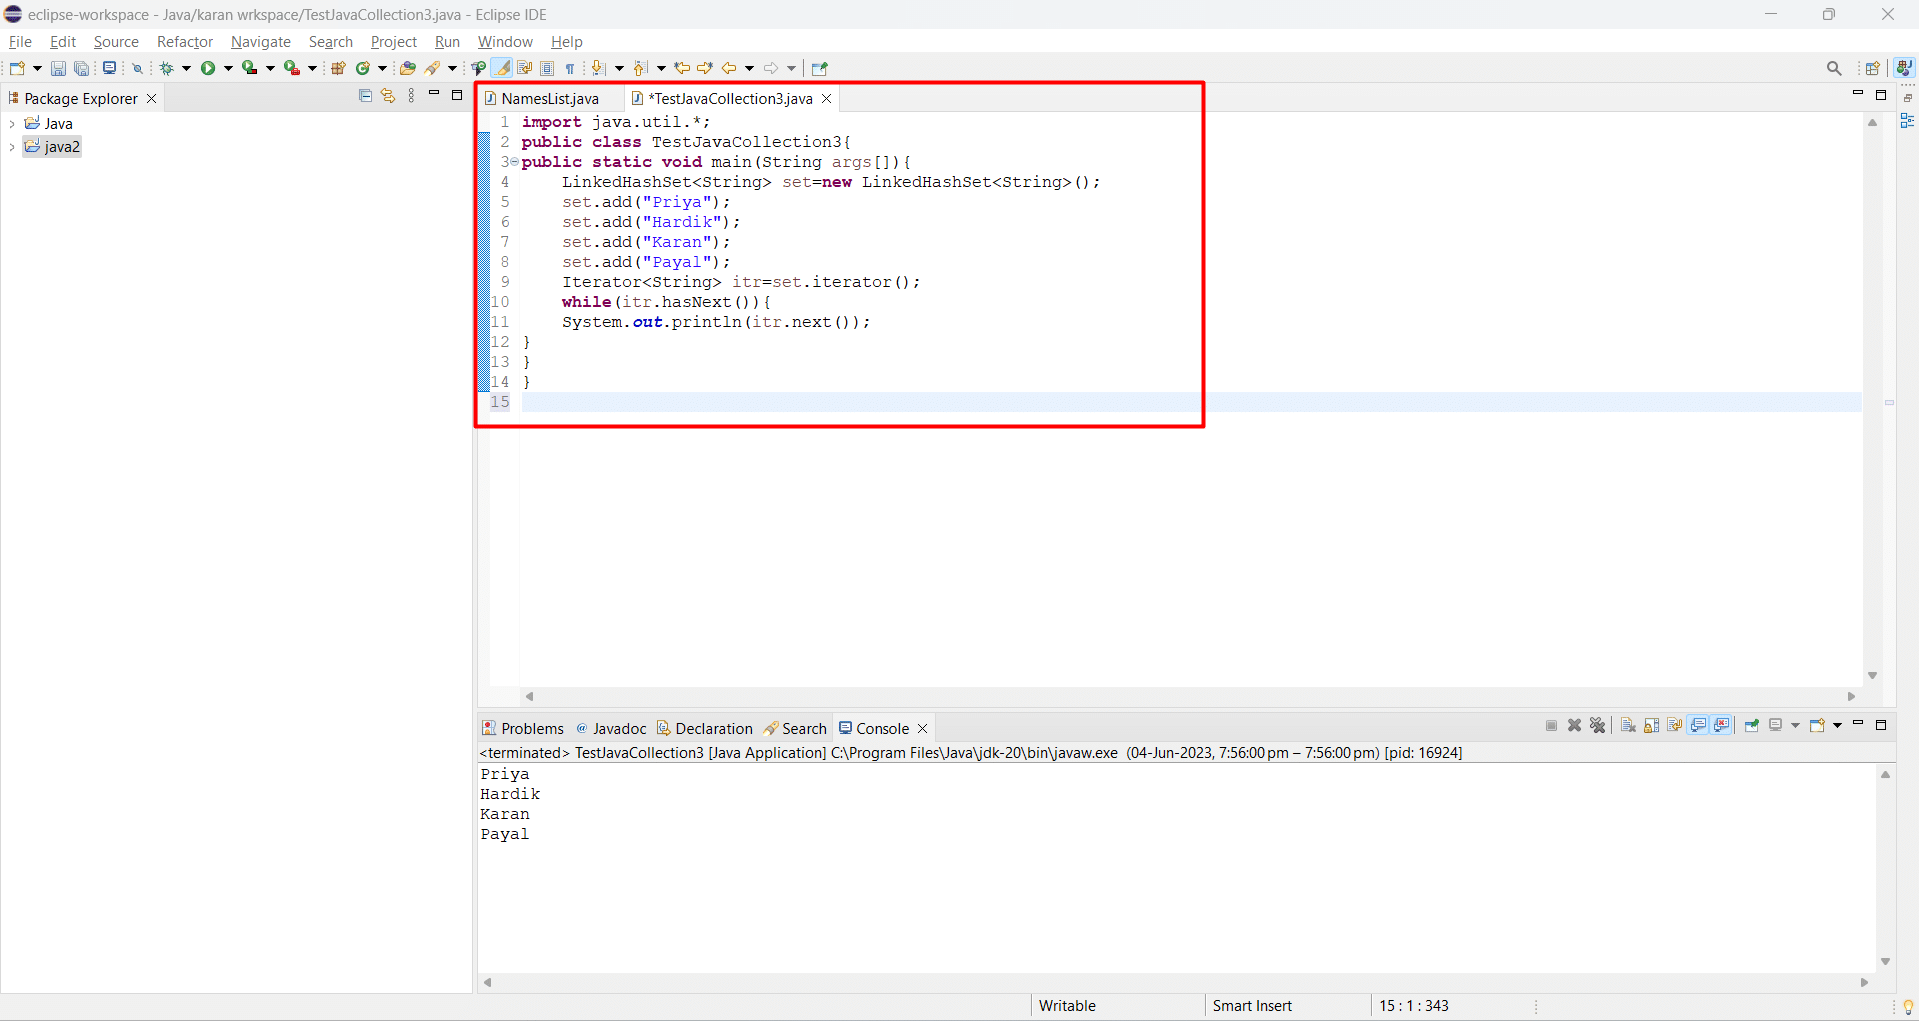Open the New icon dropdown arrow
The height and width of the screenshot is (1021, 1919).
click(x=37, y=68)
